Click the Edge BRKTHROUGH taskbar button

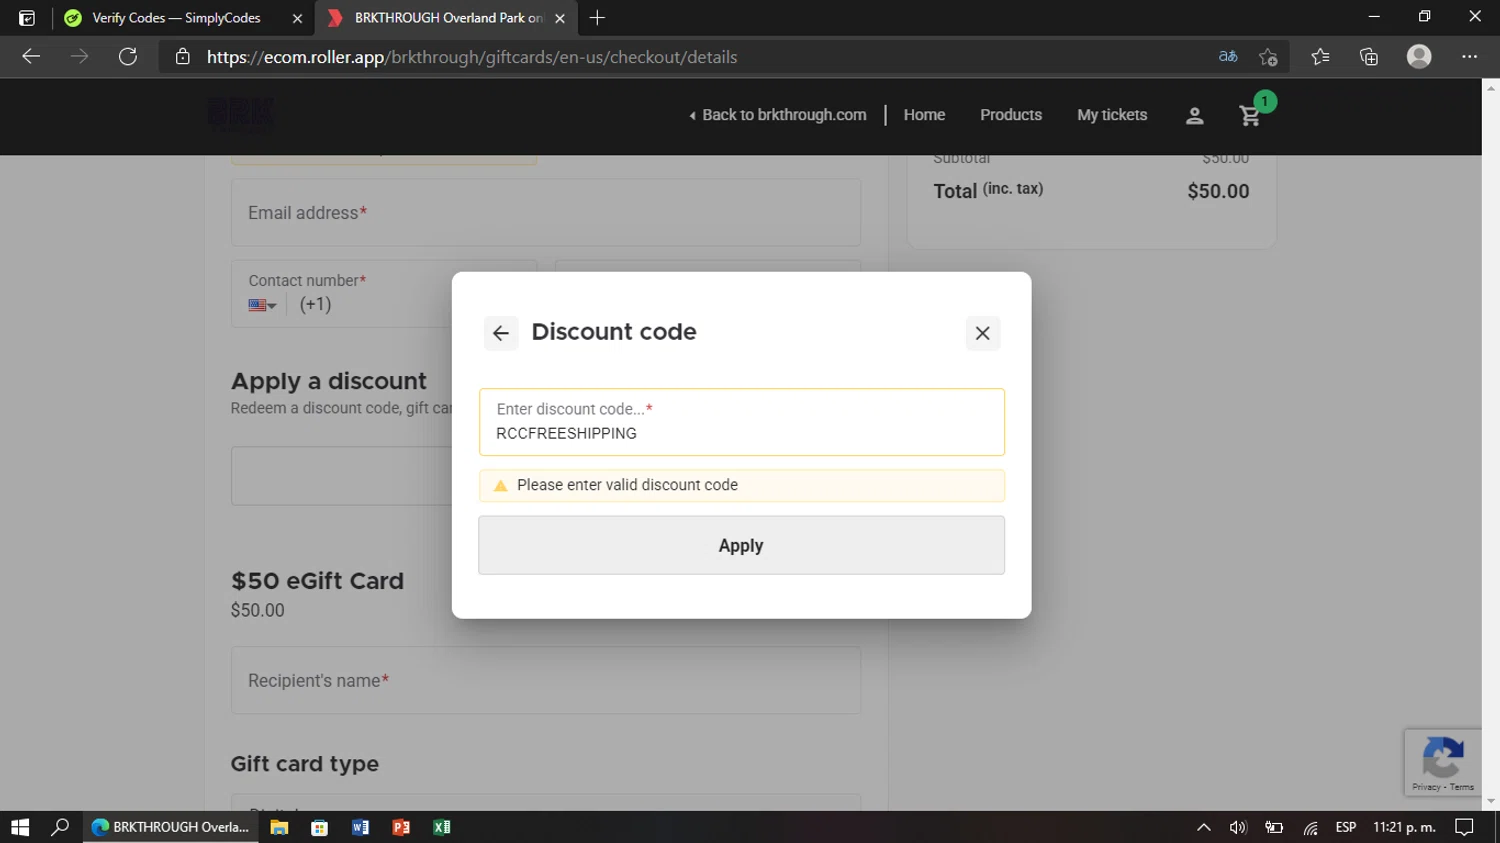tap(170, 827)
